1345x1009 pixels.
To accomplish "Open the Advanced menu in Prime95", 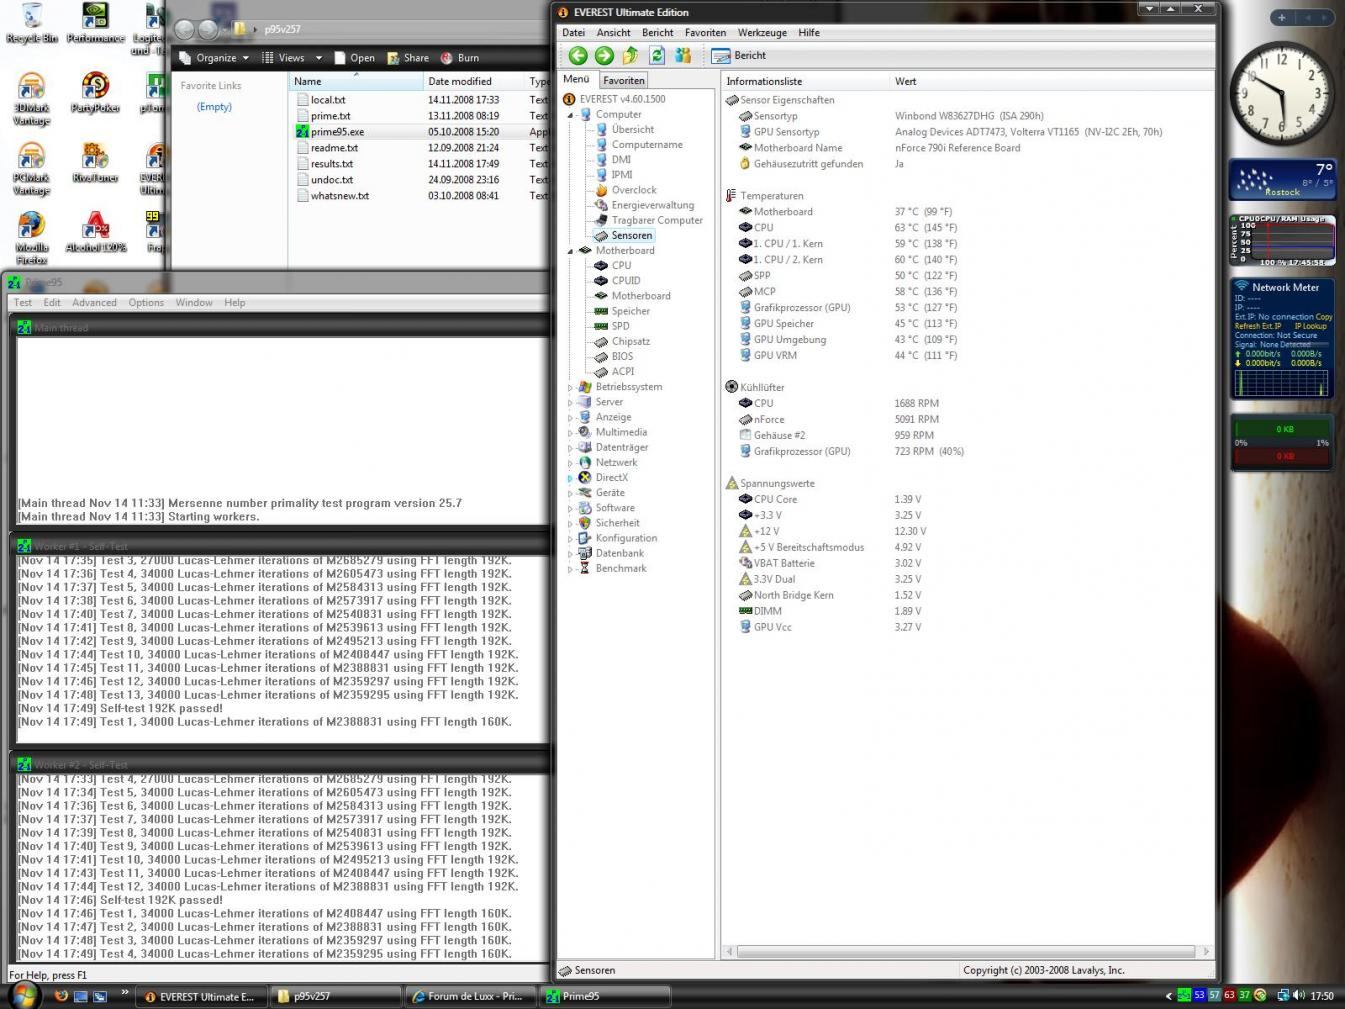I will coord(94,303).
